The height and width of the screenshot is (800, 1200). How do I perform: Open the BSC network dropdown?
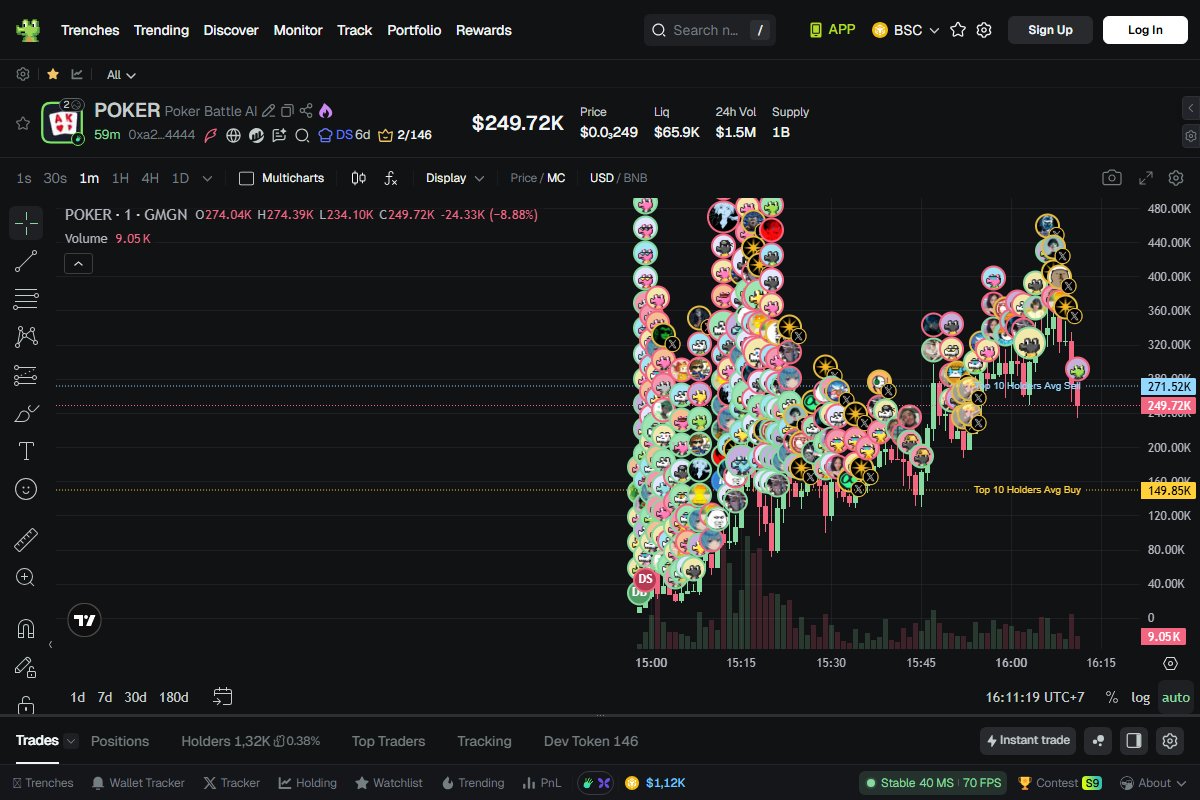coord(906,30)
